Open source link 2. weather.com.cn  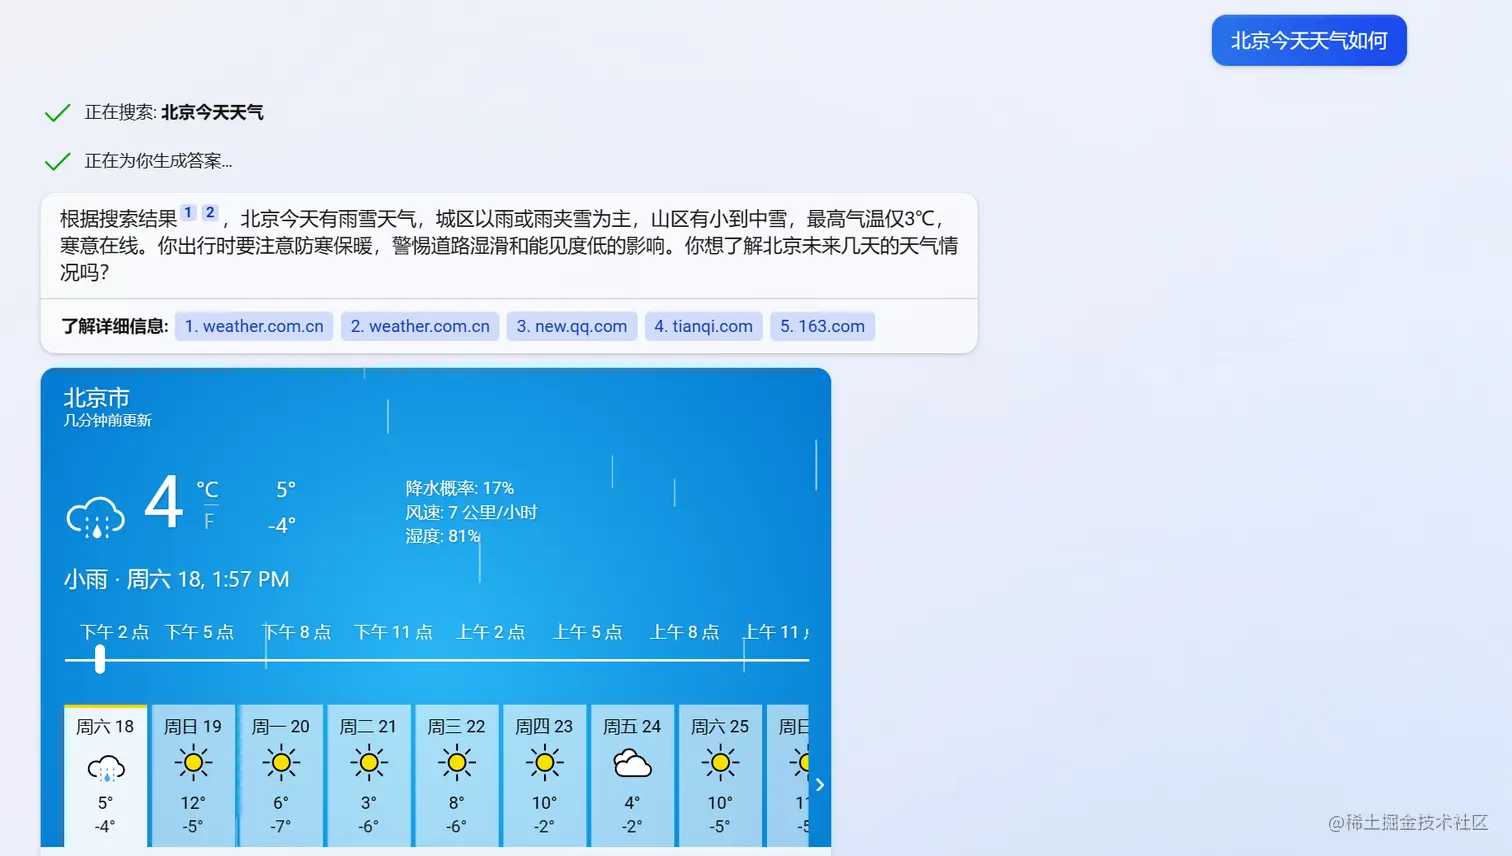(420, 326)
